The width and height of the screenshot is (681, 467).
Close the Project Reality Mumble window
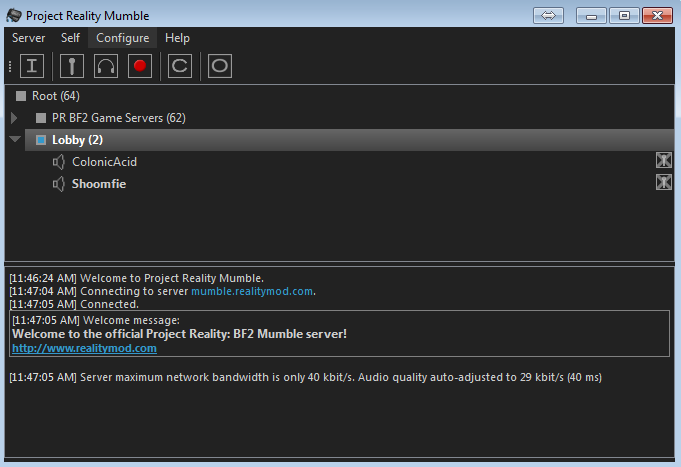tap(658, 16)
